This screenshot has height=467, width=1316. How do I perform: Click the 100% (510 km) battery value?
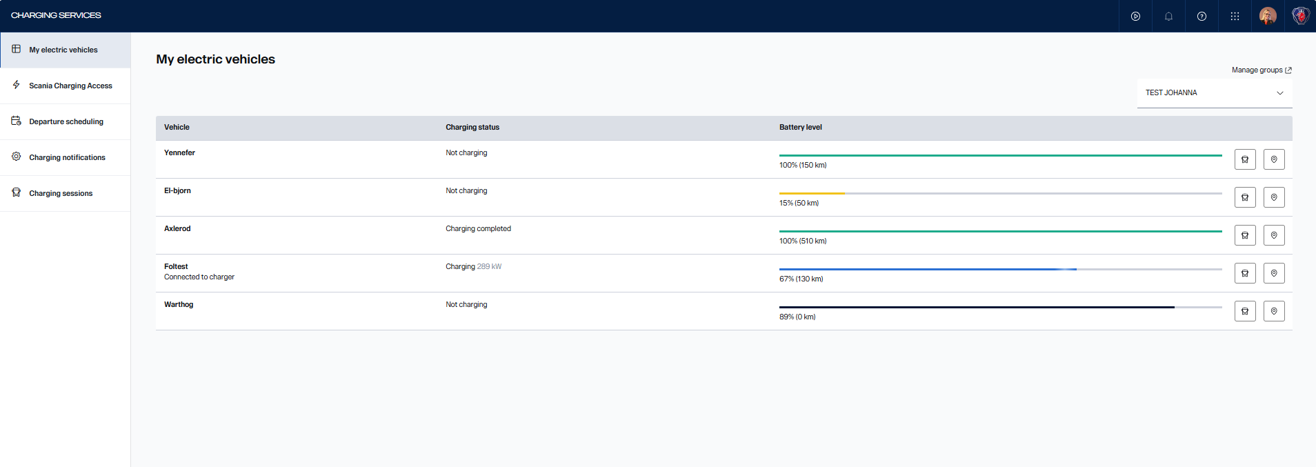803,241
